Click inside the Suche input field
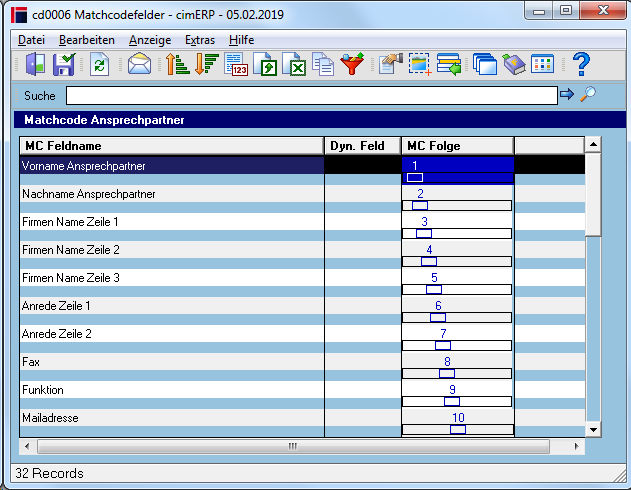Screen dimensions: 631x490 click(312, 95)
